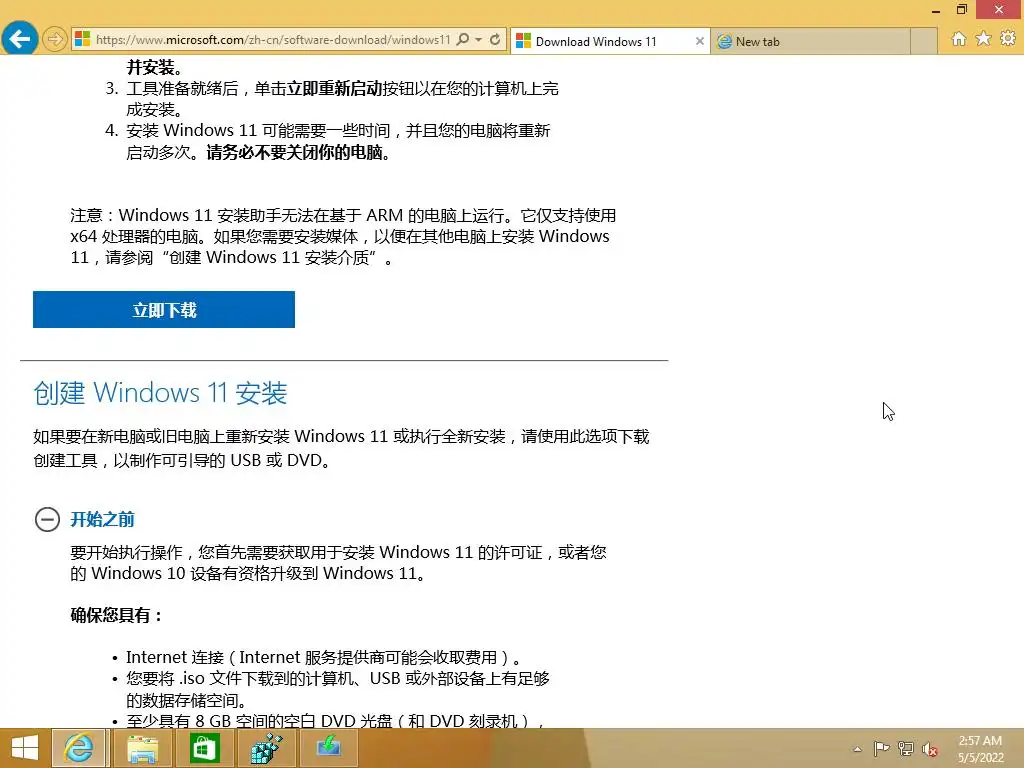Click the 创建 Windows 11 安装 heading
The image size is (1024, 768).
160,392
